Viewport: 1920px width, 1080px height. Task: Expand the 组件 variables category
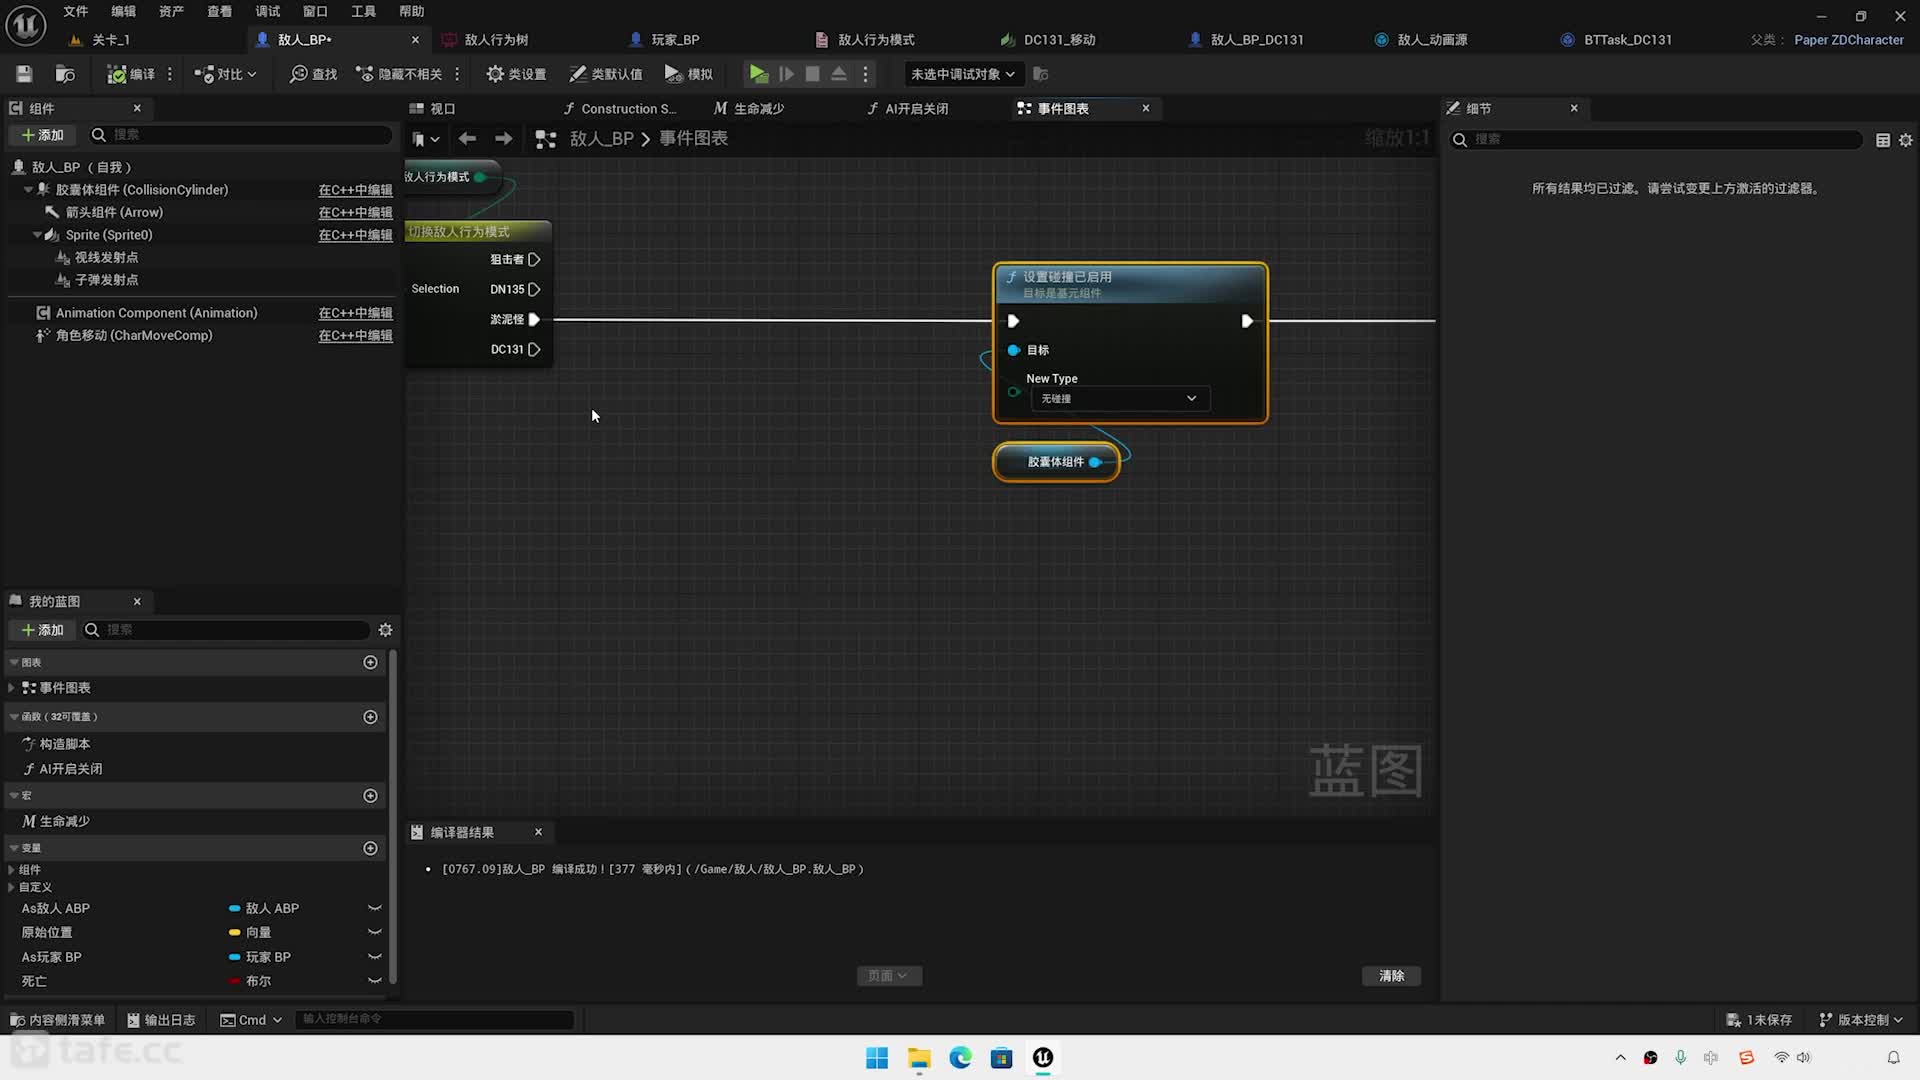[x=11, y=870]
